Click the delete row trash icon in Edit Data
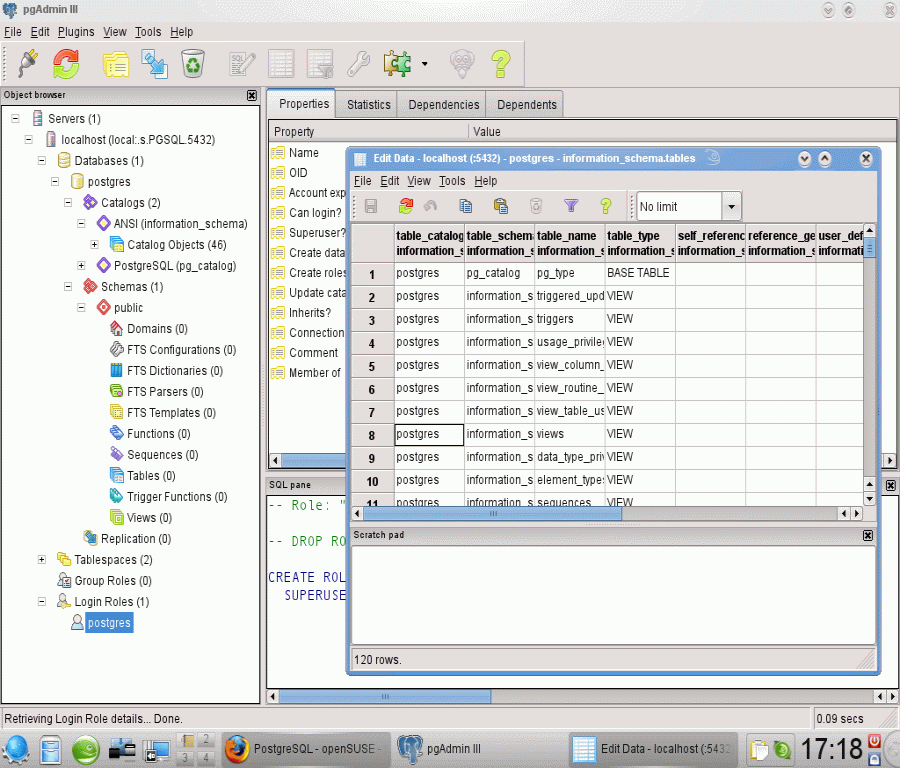Image resolution: width=900 pixels, height=768 pixels. point(536,206)
